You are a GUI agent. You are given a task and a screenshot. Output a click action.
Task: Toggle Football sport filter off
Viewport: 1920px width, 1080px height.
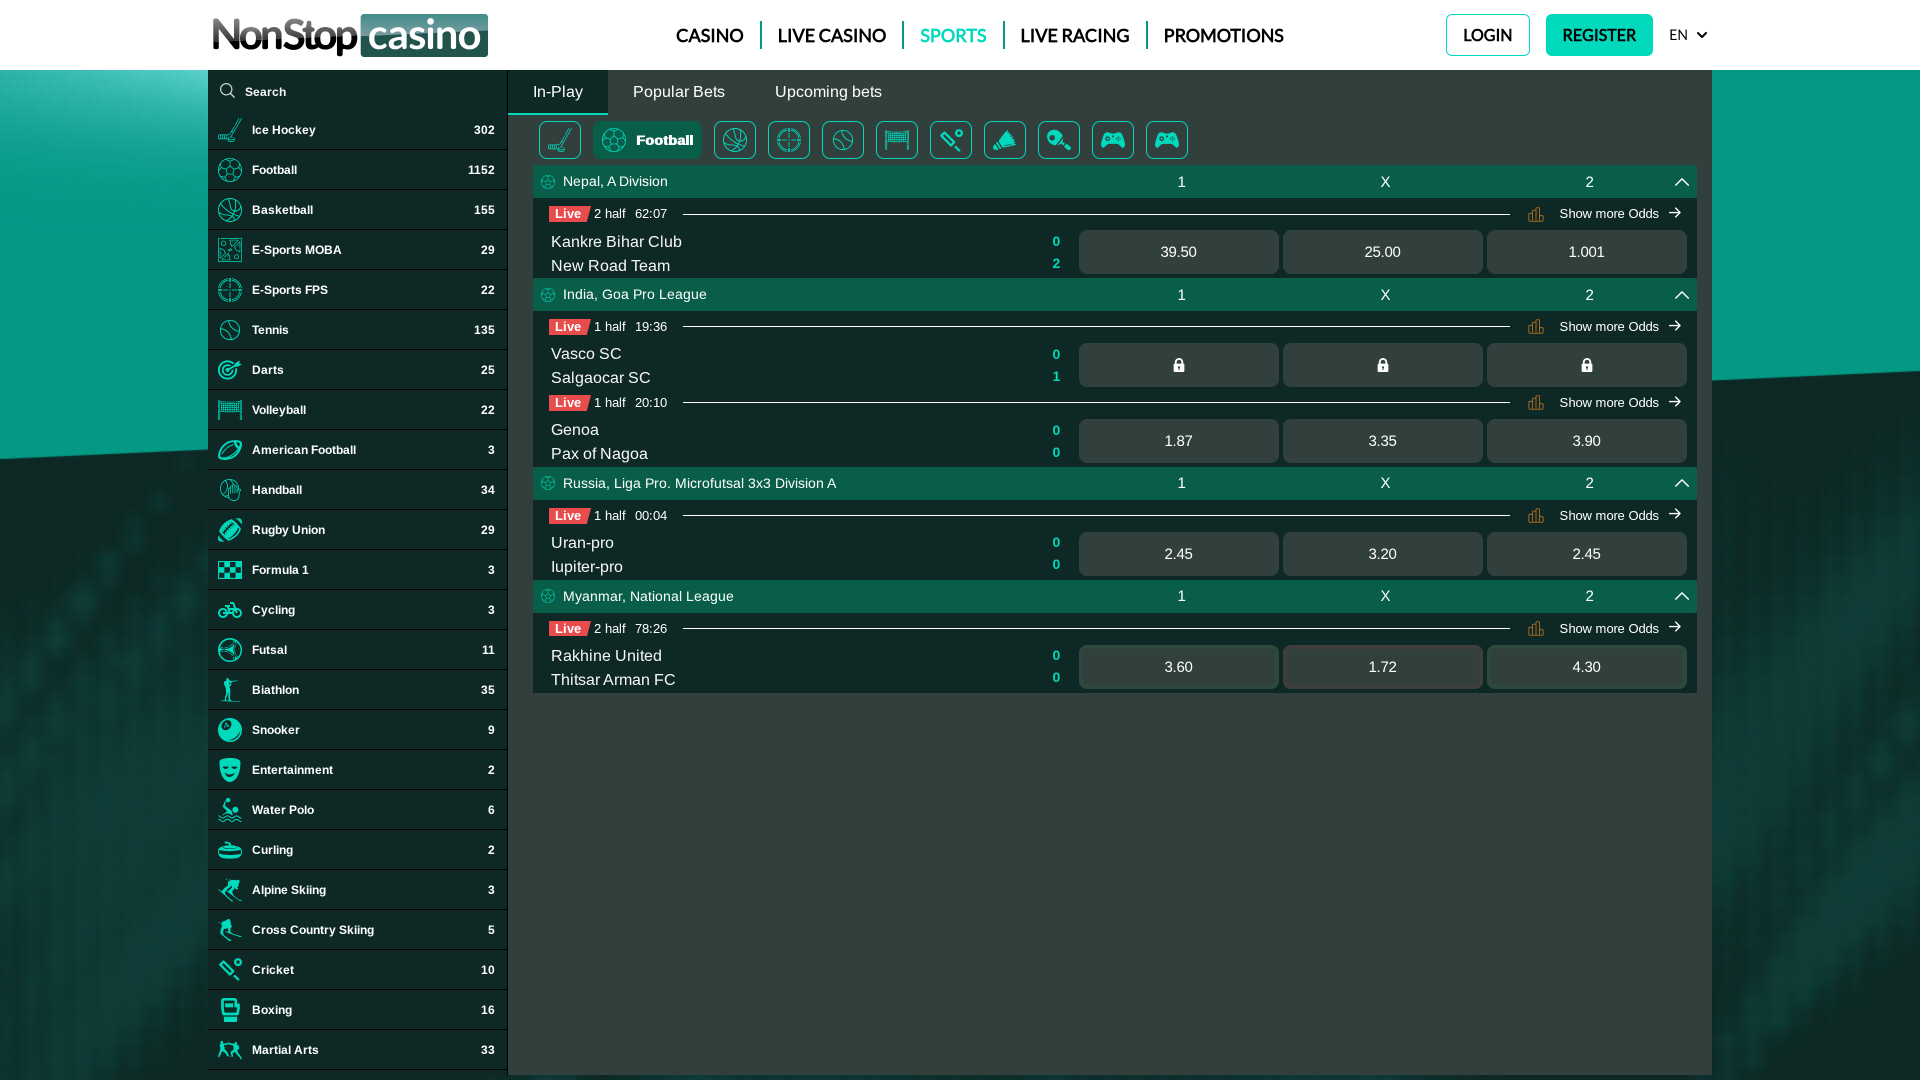(648, 140)
